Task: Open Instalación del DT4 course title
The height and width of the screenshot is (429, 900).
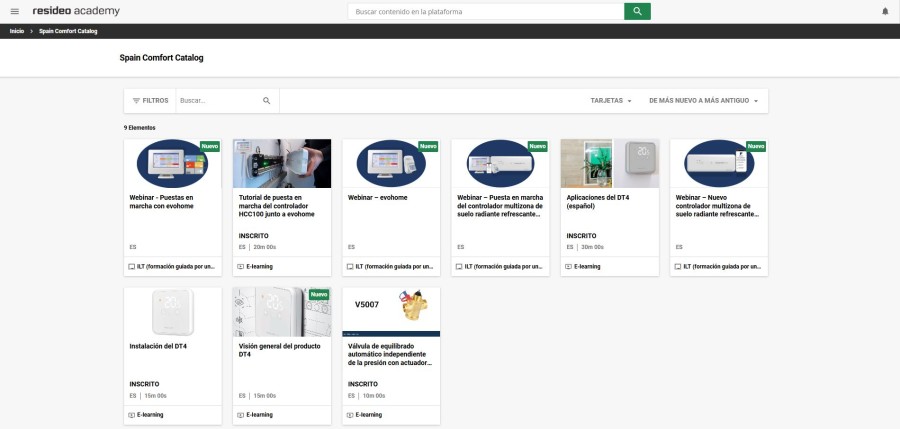Action: click(158, 346)
